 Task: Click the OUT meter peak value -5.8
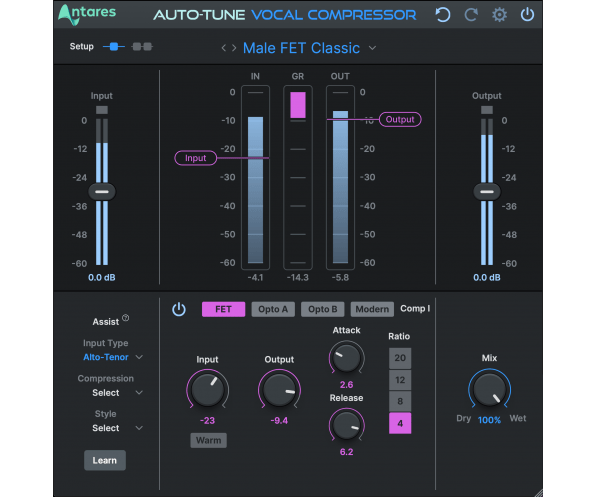340,278
